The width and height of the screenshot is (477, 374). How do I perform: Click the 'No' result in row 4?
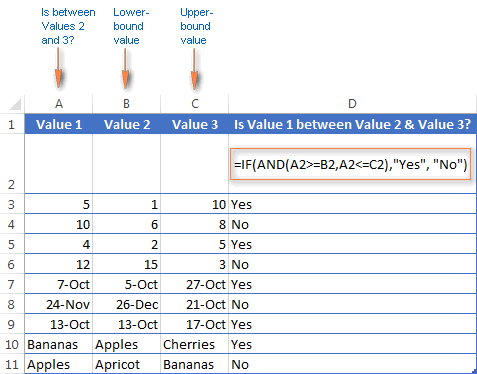click(352, 224)
